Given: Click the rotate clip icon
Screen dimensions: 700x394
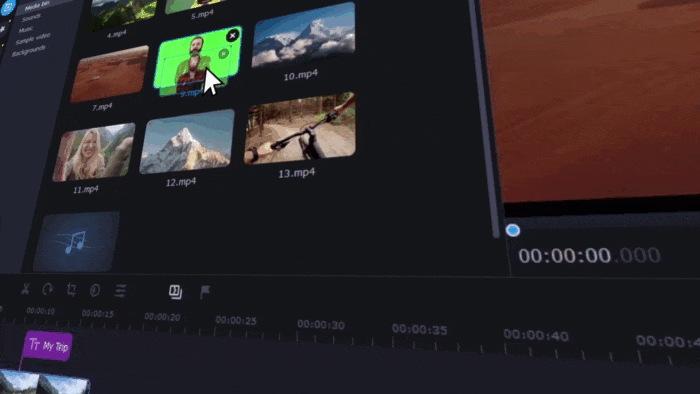Looking at the screenshot, I should tap(48, 290).
